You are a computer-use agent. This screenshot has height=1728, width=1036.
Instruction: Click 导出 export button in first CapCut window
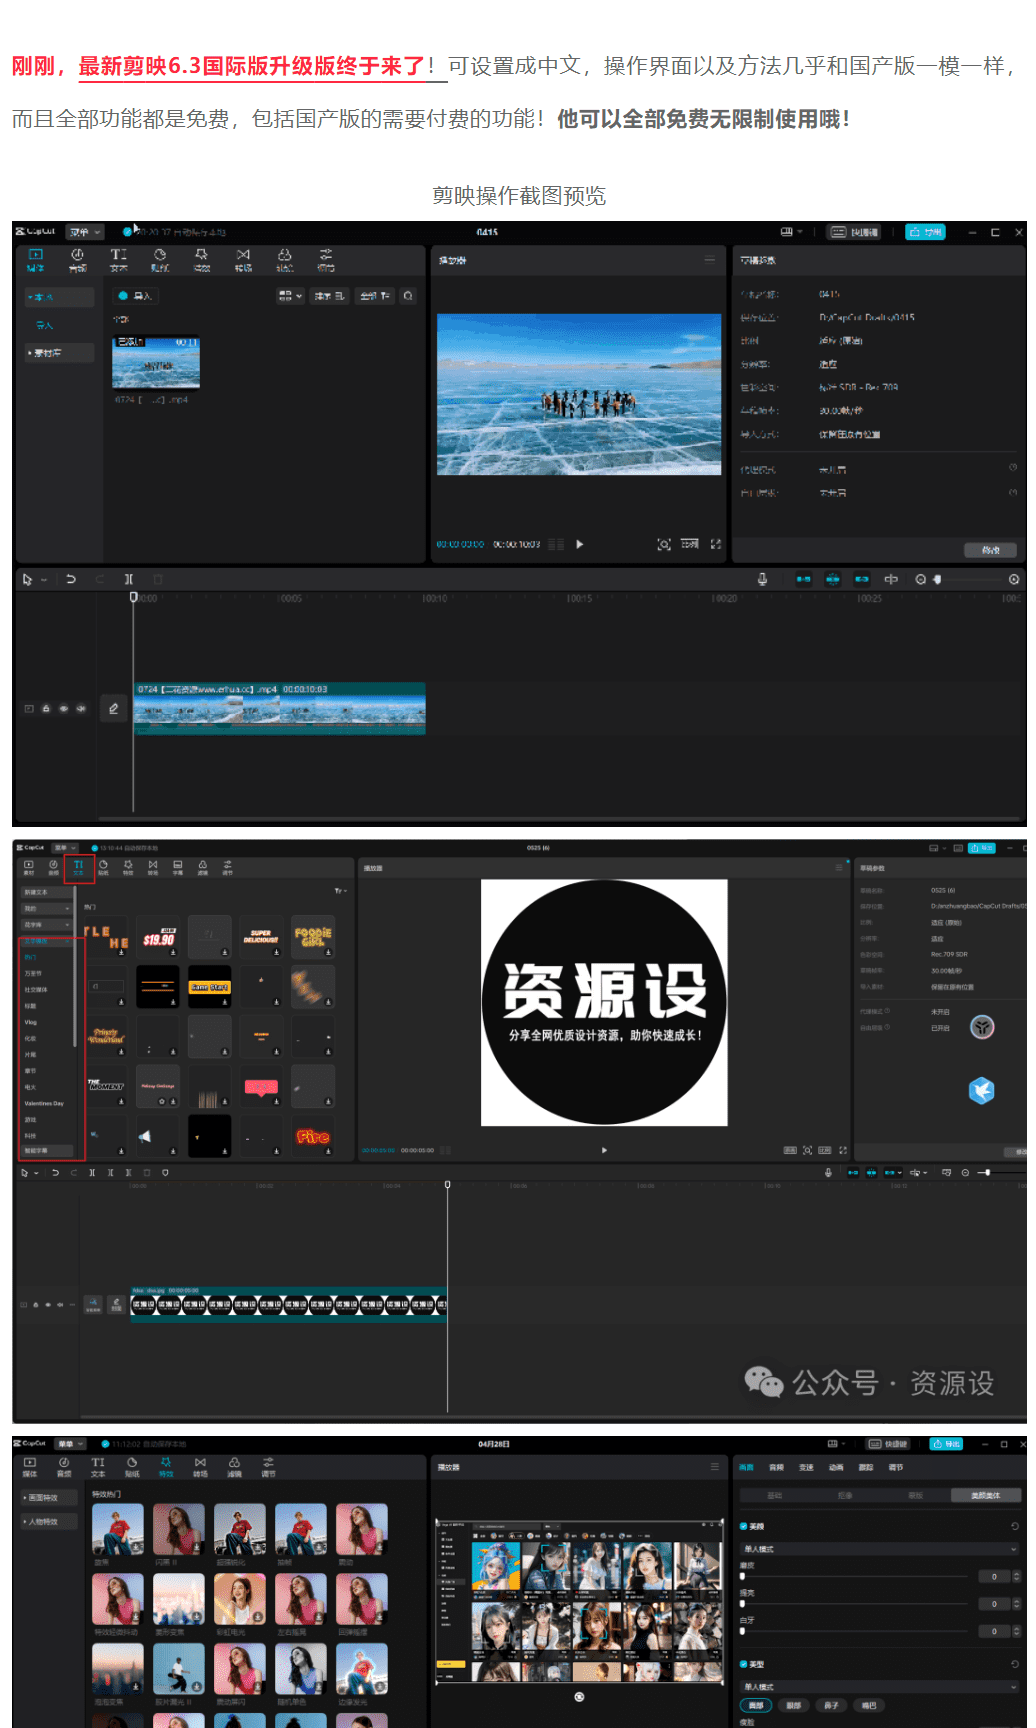925,232
